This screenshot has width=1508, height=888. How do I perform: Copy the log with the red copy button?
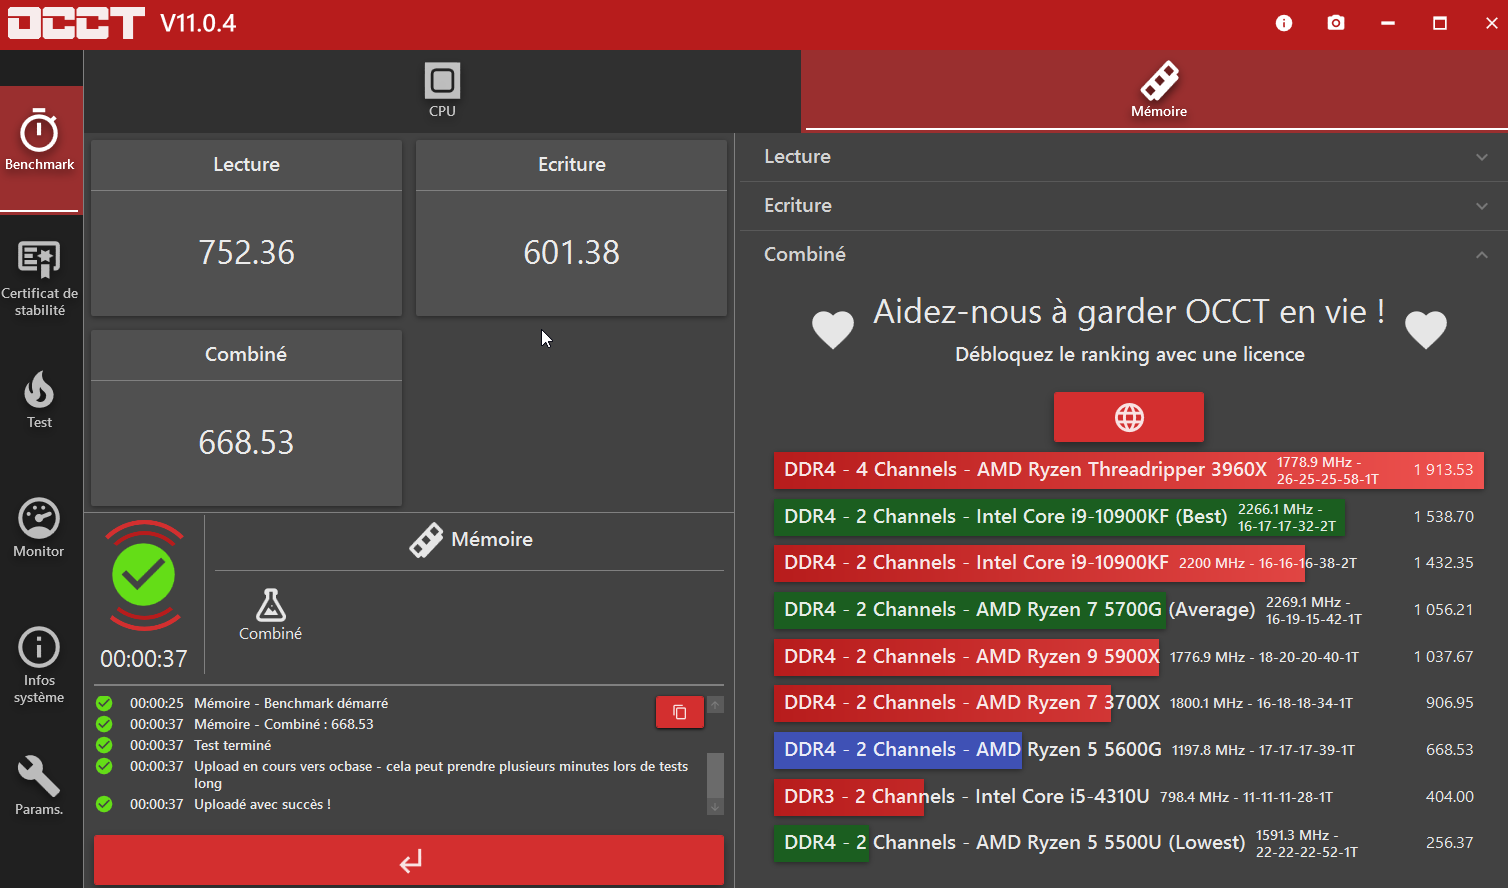click(x=680, y=712)
